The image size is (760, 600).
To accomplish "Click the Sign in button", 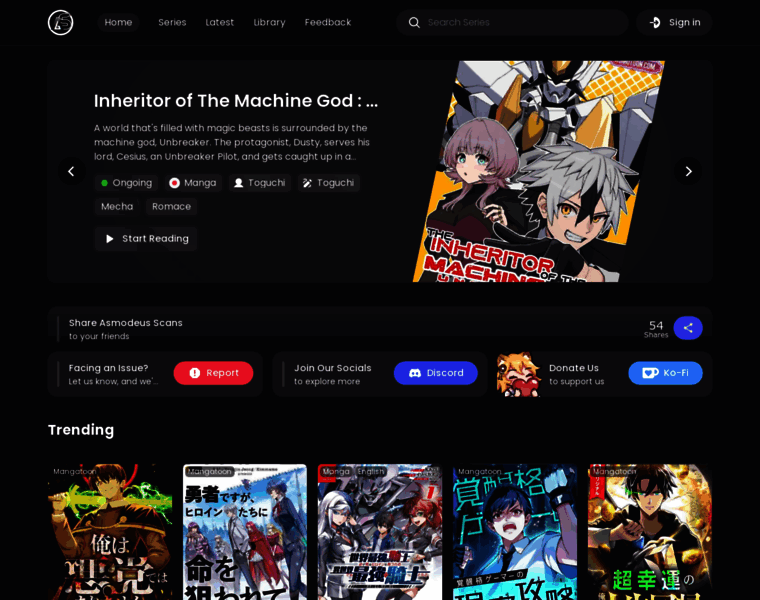I will click(x=674, y=22).
